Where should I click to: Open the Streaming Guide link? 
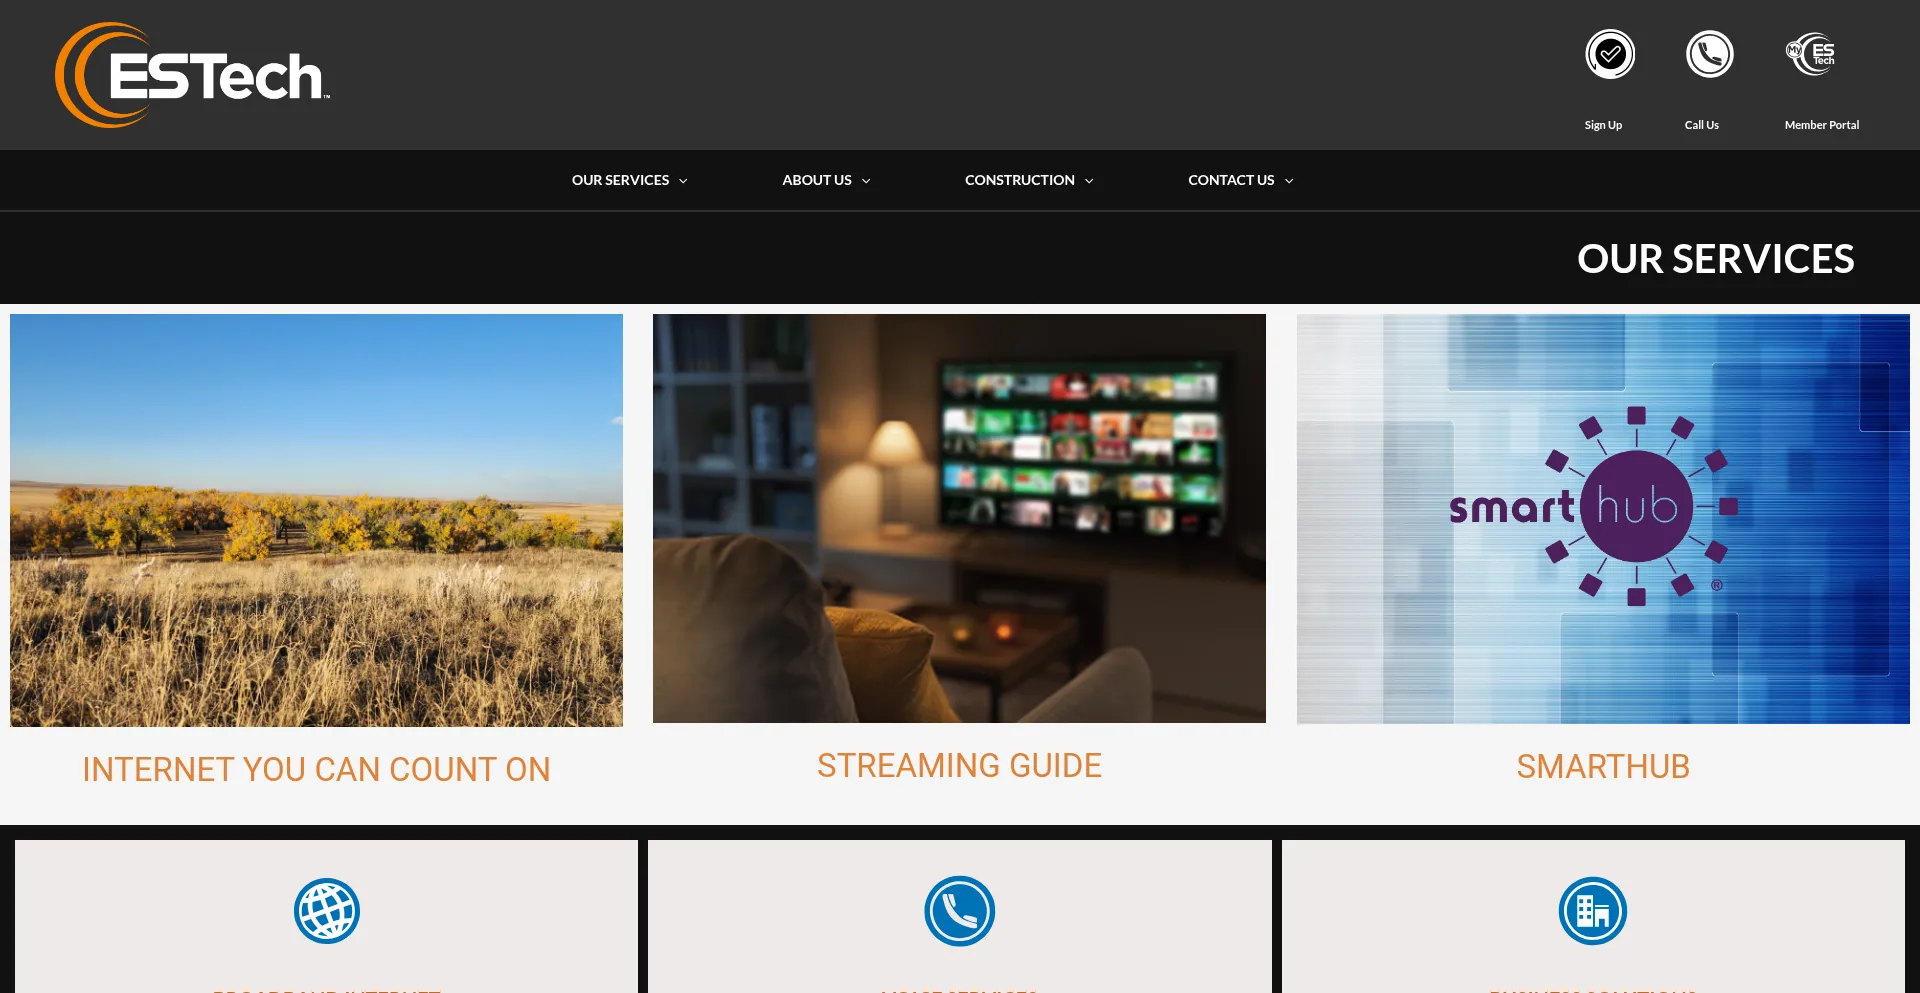(x=959, y=766)
